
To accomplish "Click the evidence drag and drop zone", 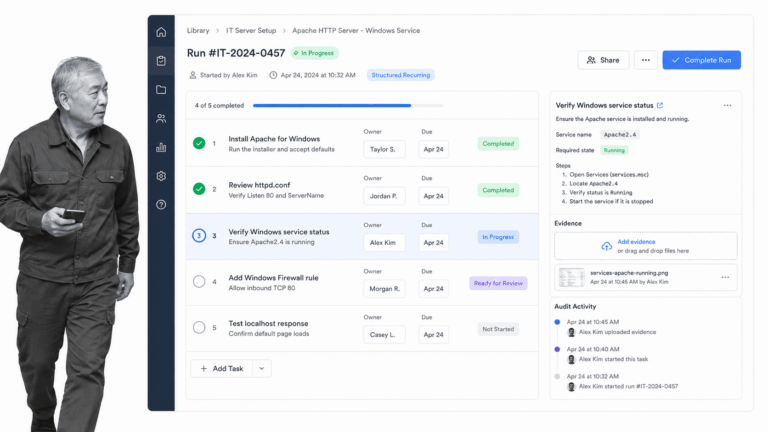I will pyautogui.click(x=646, y=246).
